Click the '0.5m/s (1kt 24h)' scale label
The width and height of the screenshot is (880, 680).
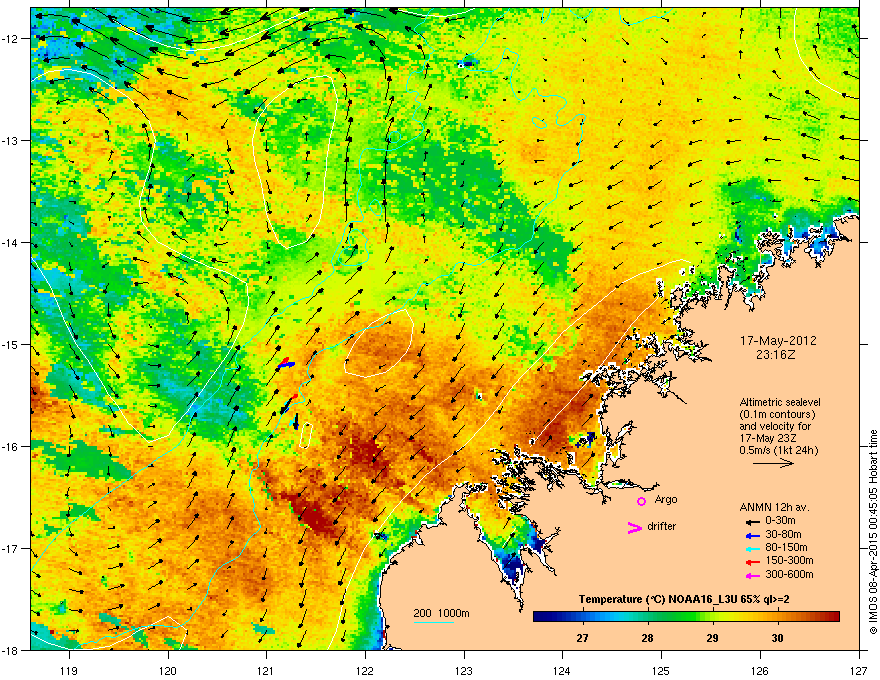779,450
